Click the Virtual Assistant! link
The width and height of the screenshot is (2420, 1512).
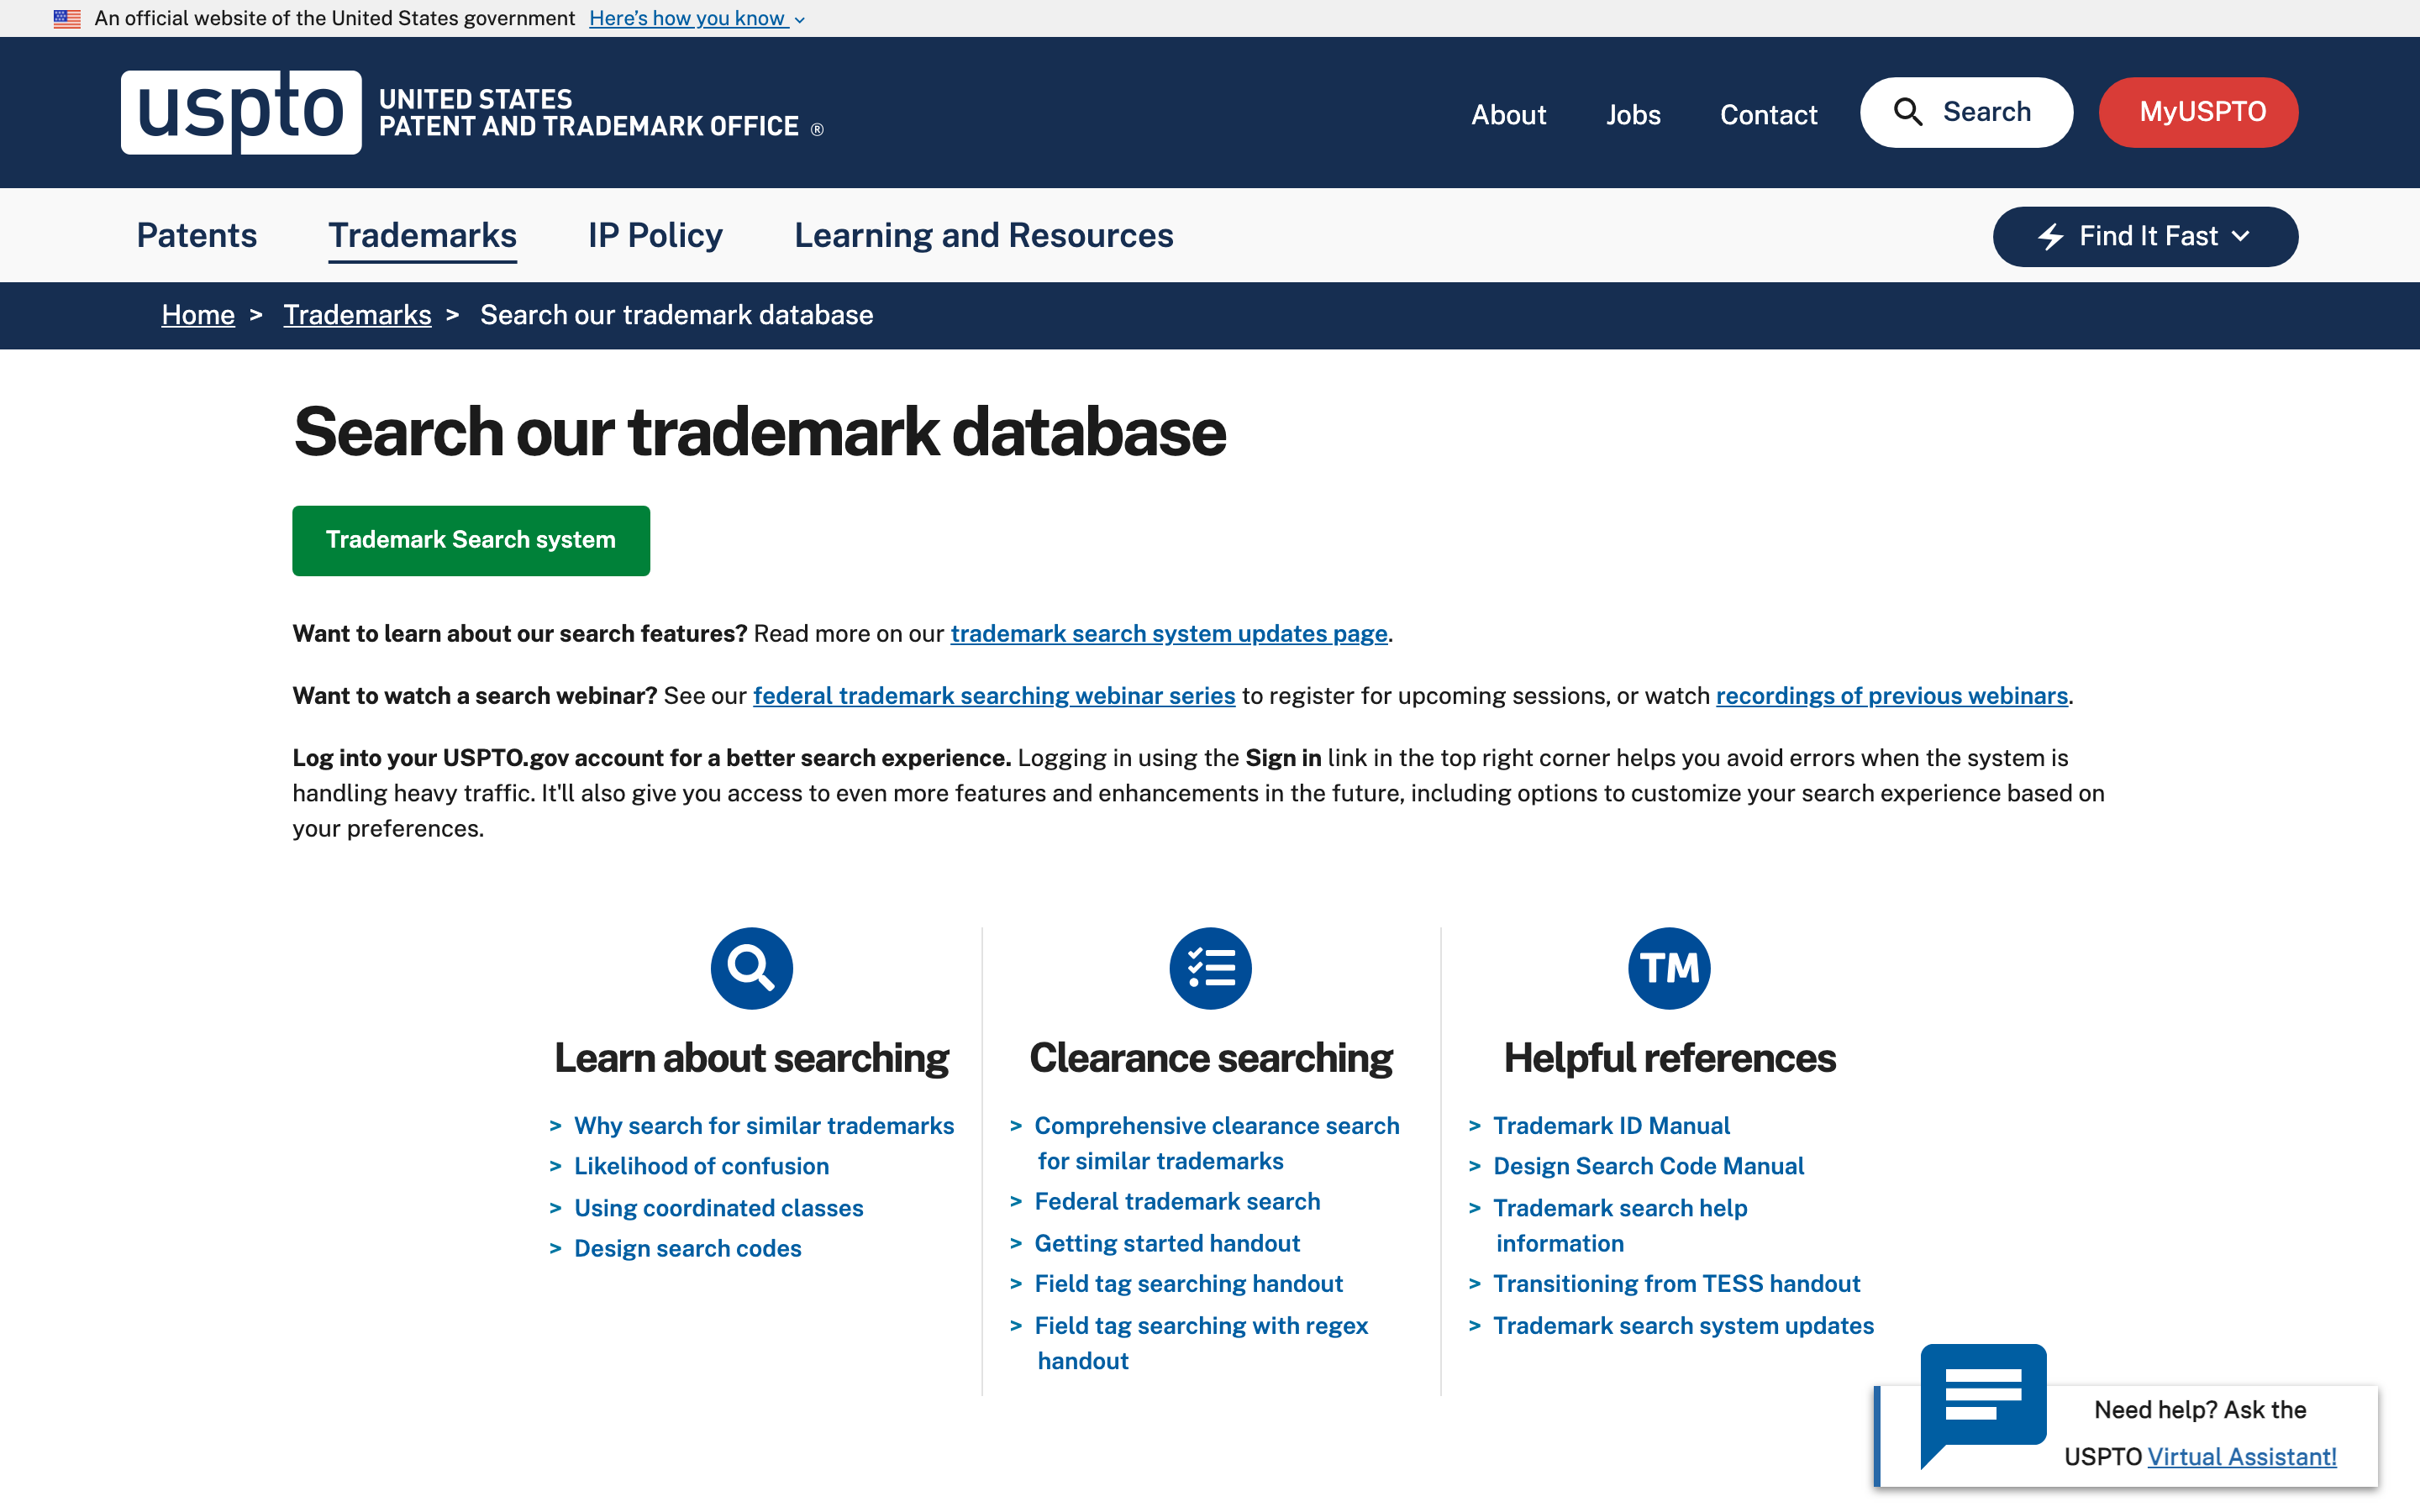(2242, 1457)
